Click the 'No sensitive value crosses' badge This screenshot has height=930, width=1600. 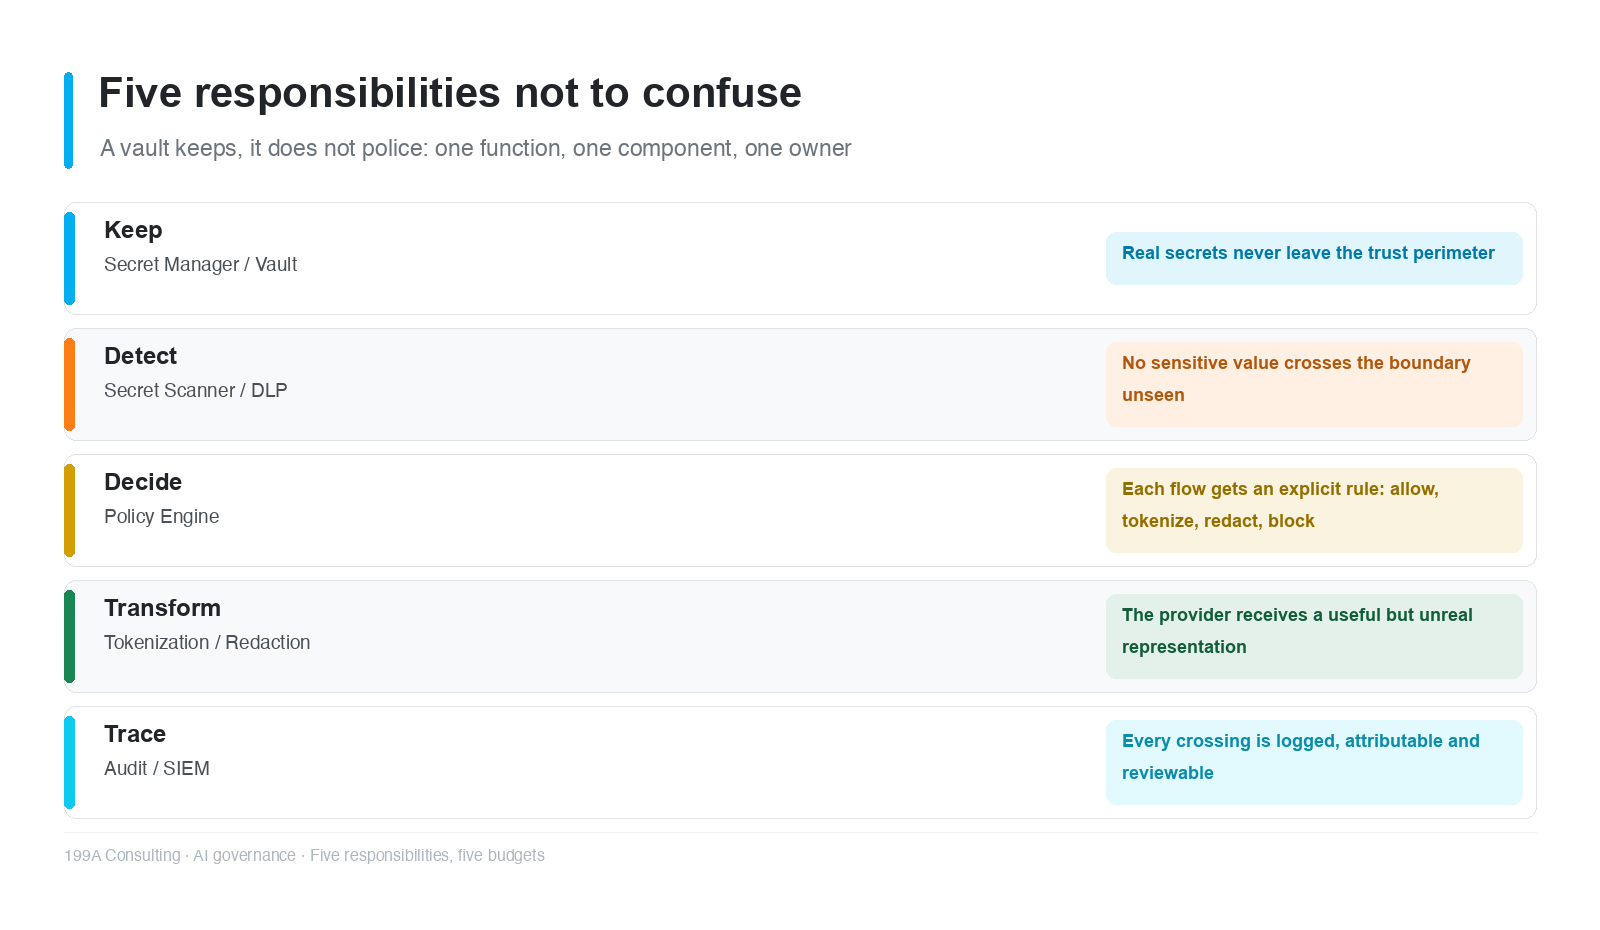[x=1314, y=384]
